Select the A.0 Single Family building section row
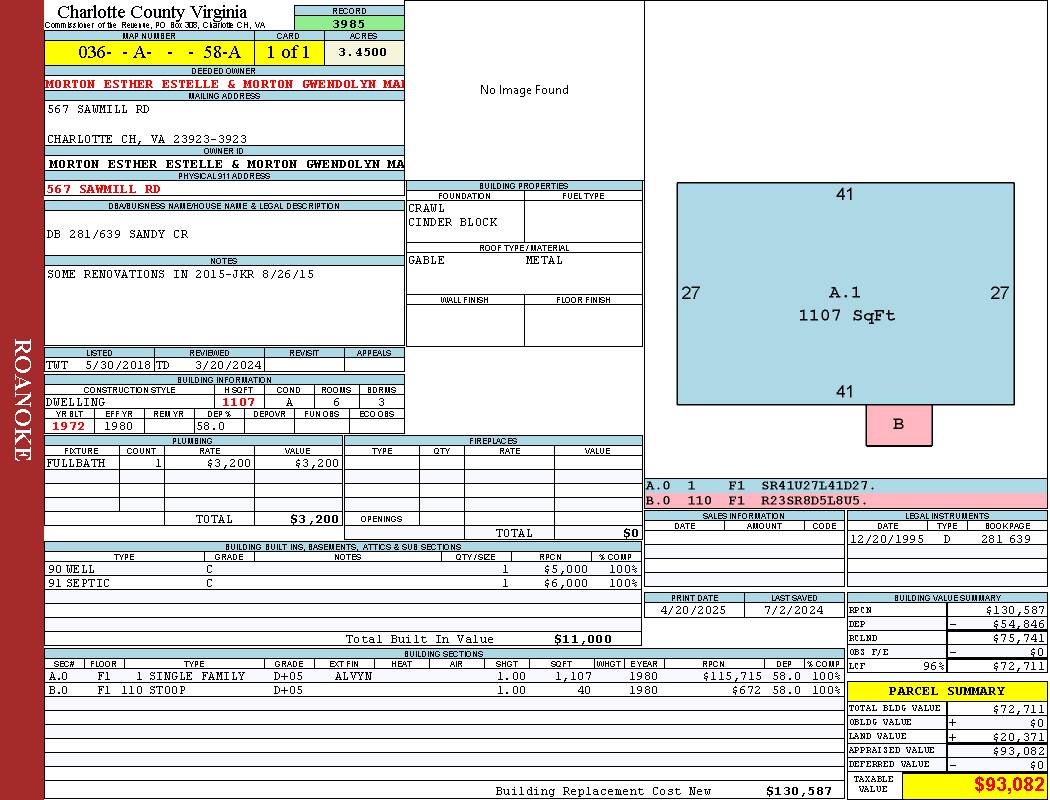Viewport: 1050px width, 800px height. [x=443, y=676]
